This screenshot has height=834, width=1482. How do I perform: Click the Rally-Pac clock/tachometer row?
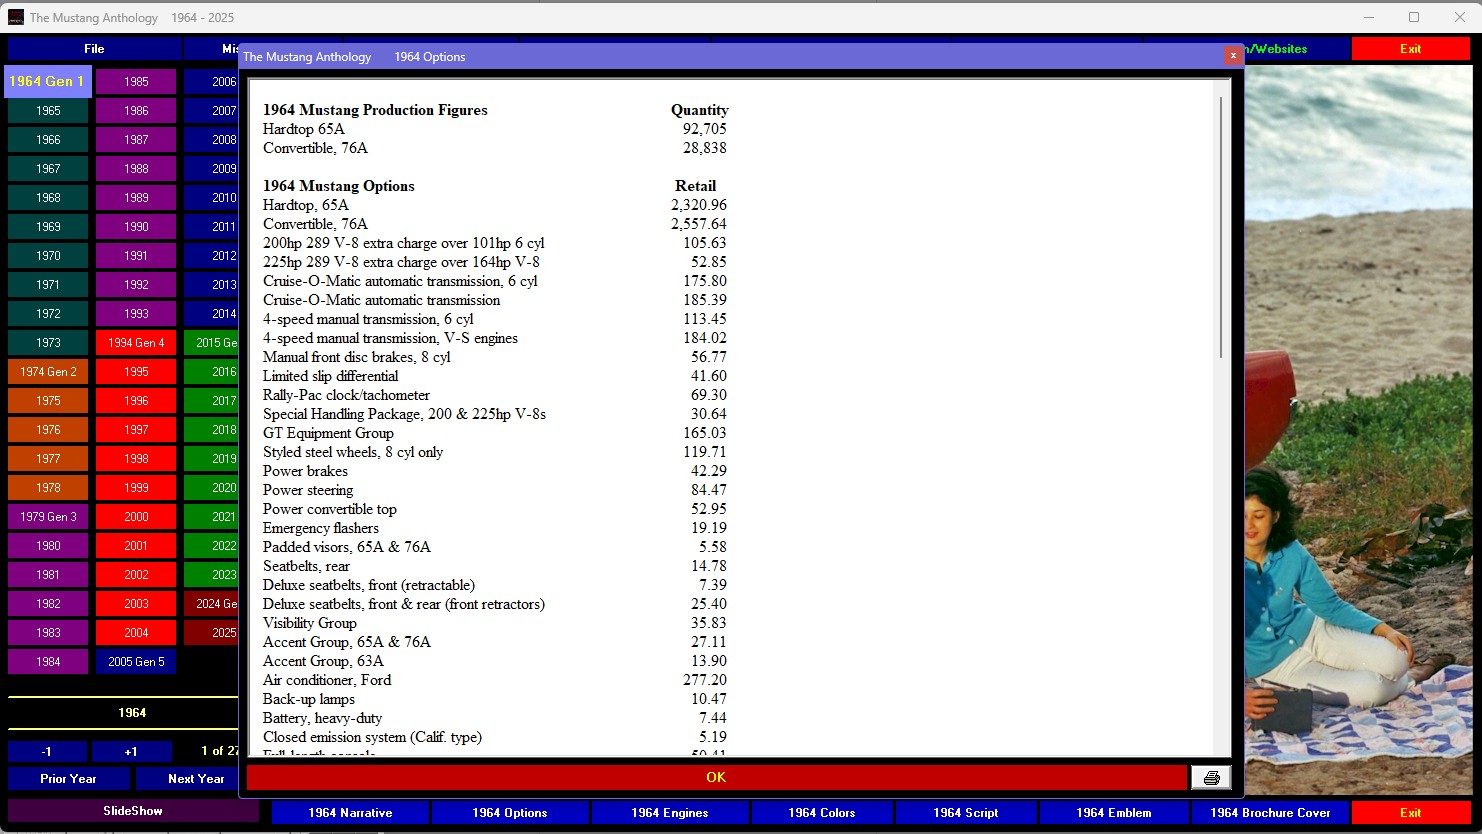pyautogui.click(x=495, y=395)
